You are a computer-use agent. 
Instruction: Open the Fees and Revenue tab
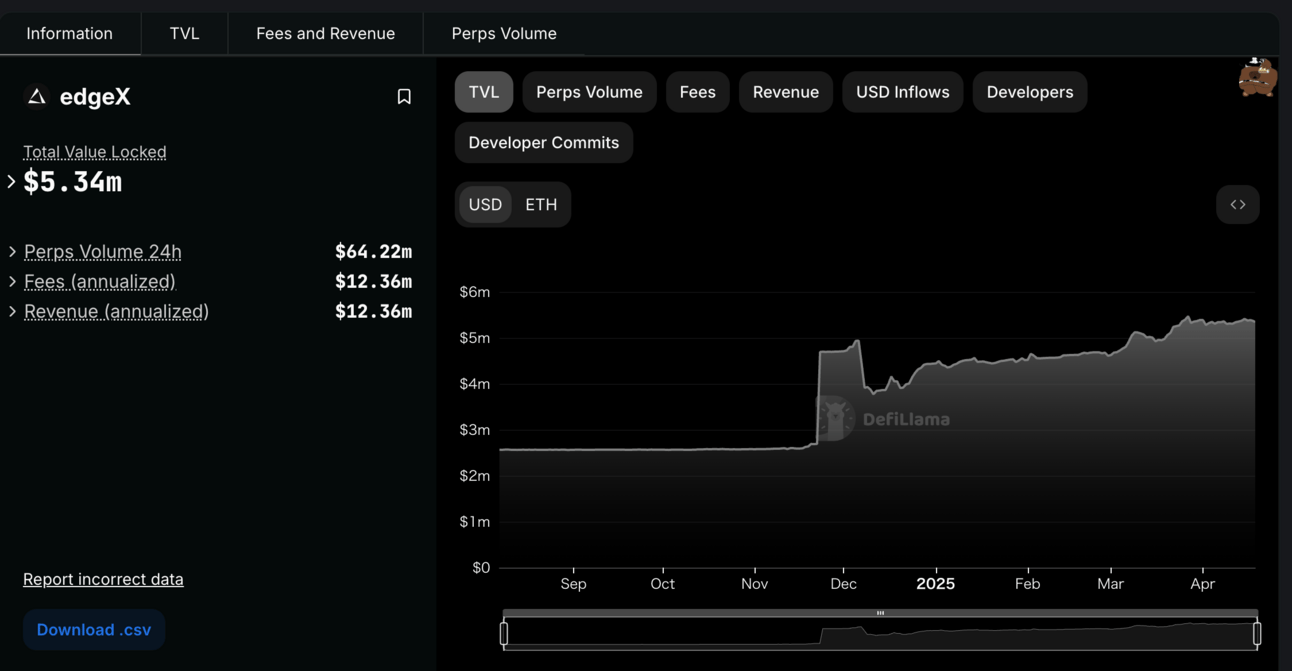point(325,33)
